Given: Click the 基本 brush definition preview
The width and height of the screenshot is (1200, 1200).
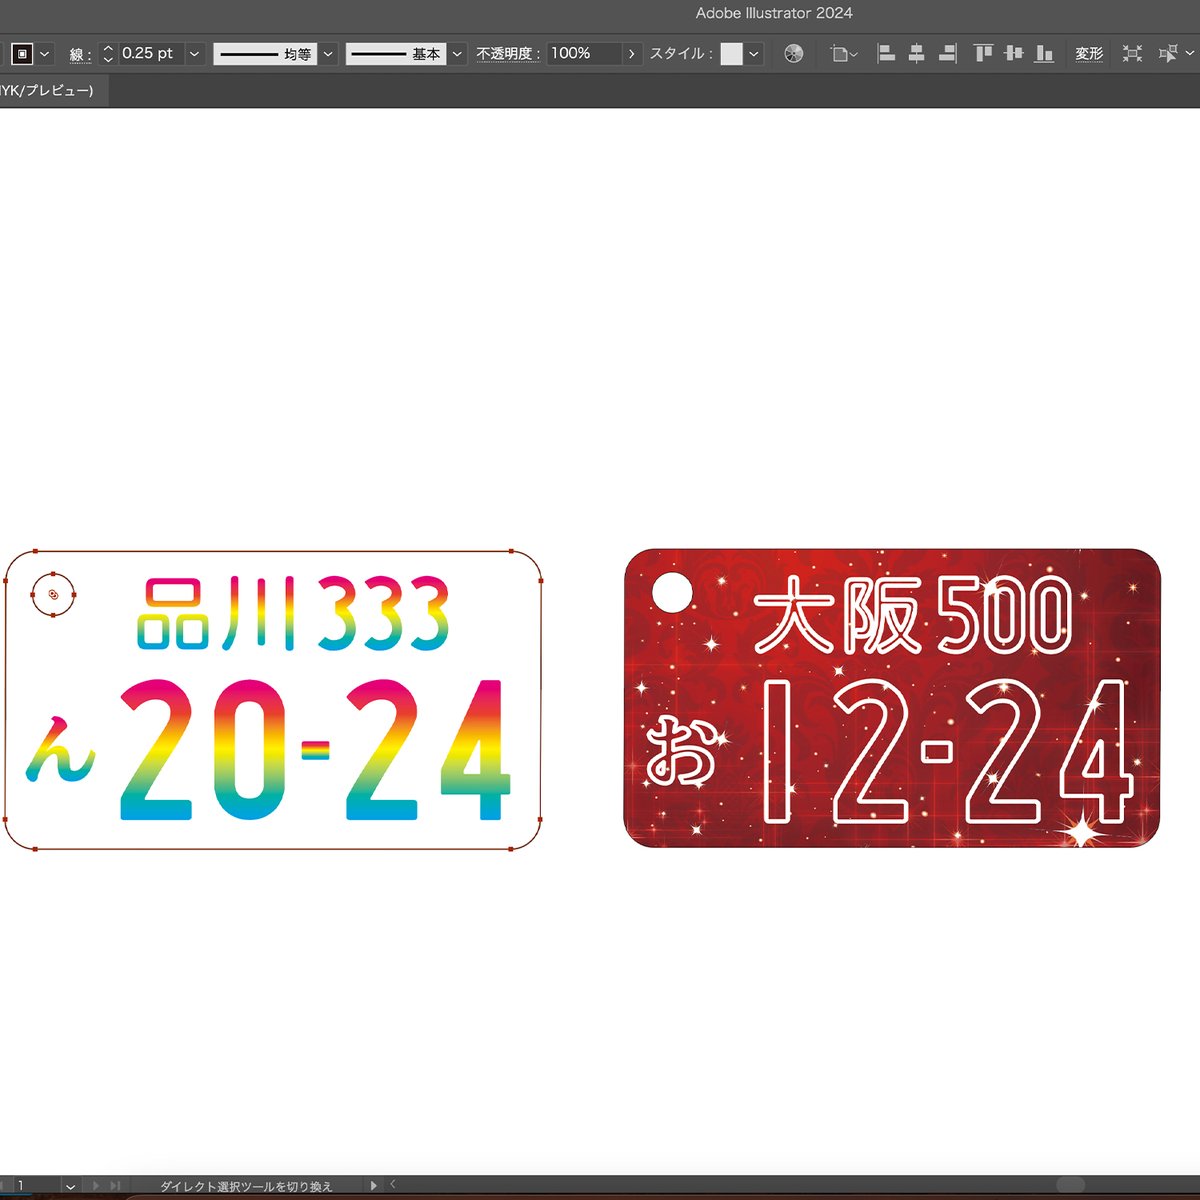Looking at the screenshot, I should 396,54.
